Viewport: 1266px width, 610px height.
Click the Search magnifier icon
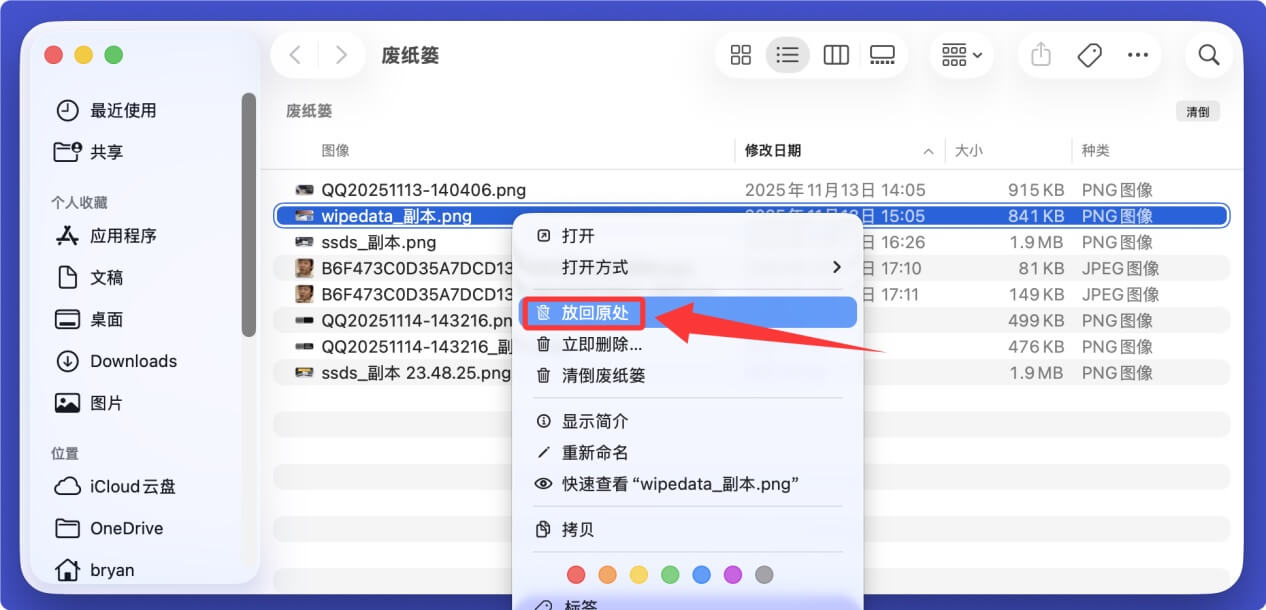pyautogui.click(x=1208, y=55)
